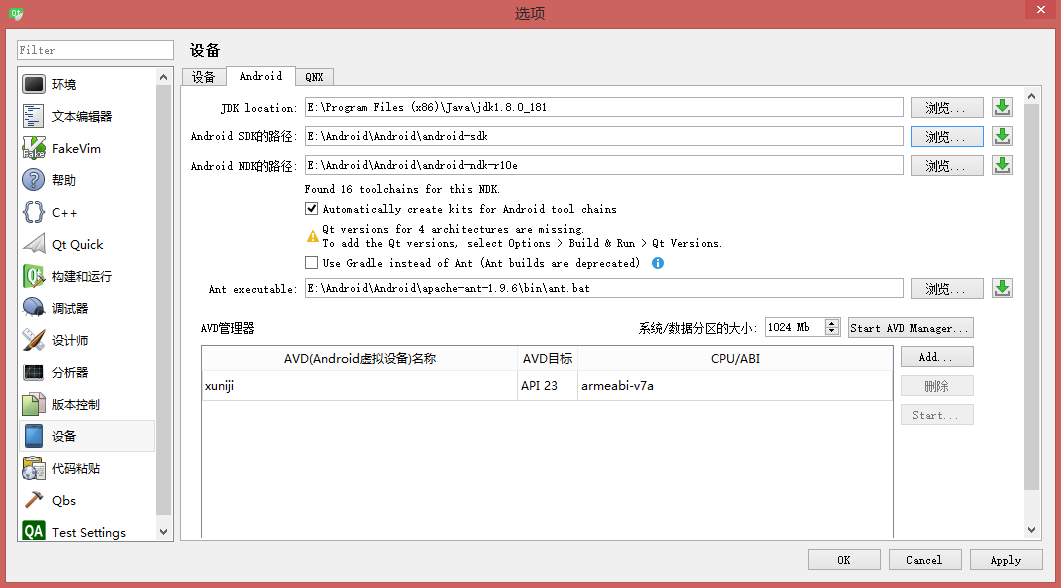Enable Use Gradle instead of Ant
The height and width of the screenshot is (588, 1061).
click(311, 263)
